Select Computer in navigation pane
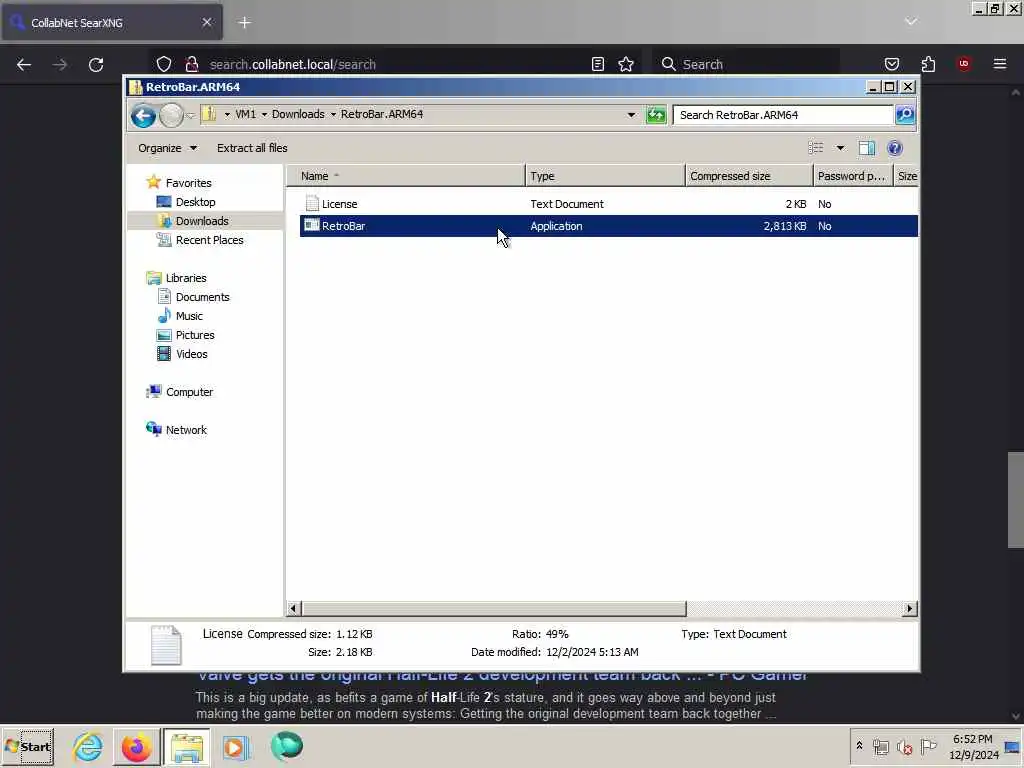This screenshot has height=768, width=1024. click(189, 392)
